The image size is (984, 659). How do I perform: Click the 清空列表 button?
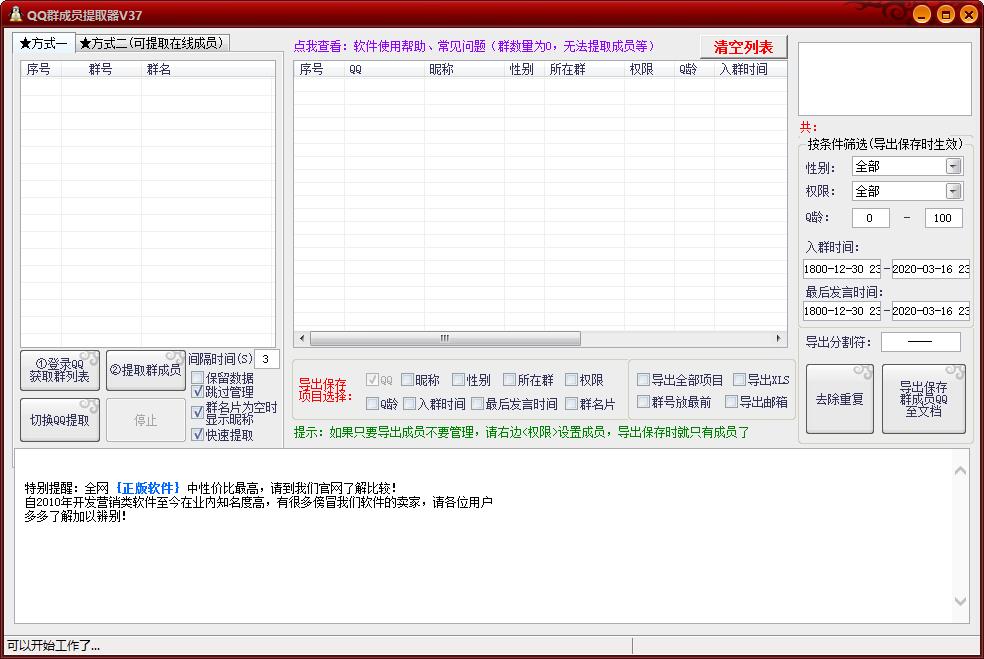click(x=744, y=47)
